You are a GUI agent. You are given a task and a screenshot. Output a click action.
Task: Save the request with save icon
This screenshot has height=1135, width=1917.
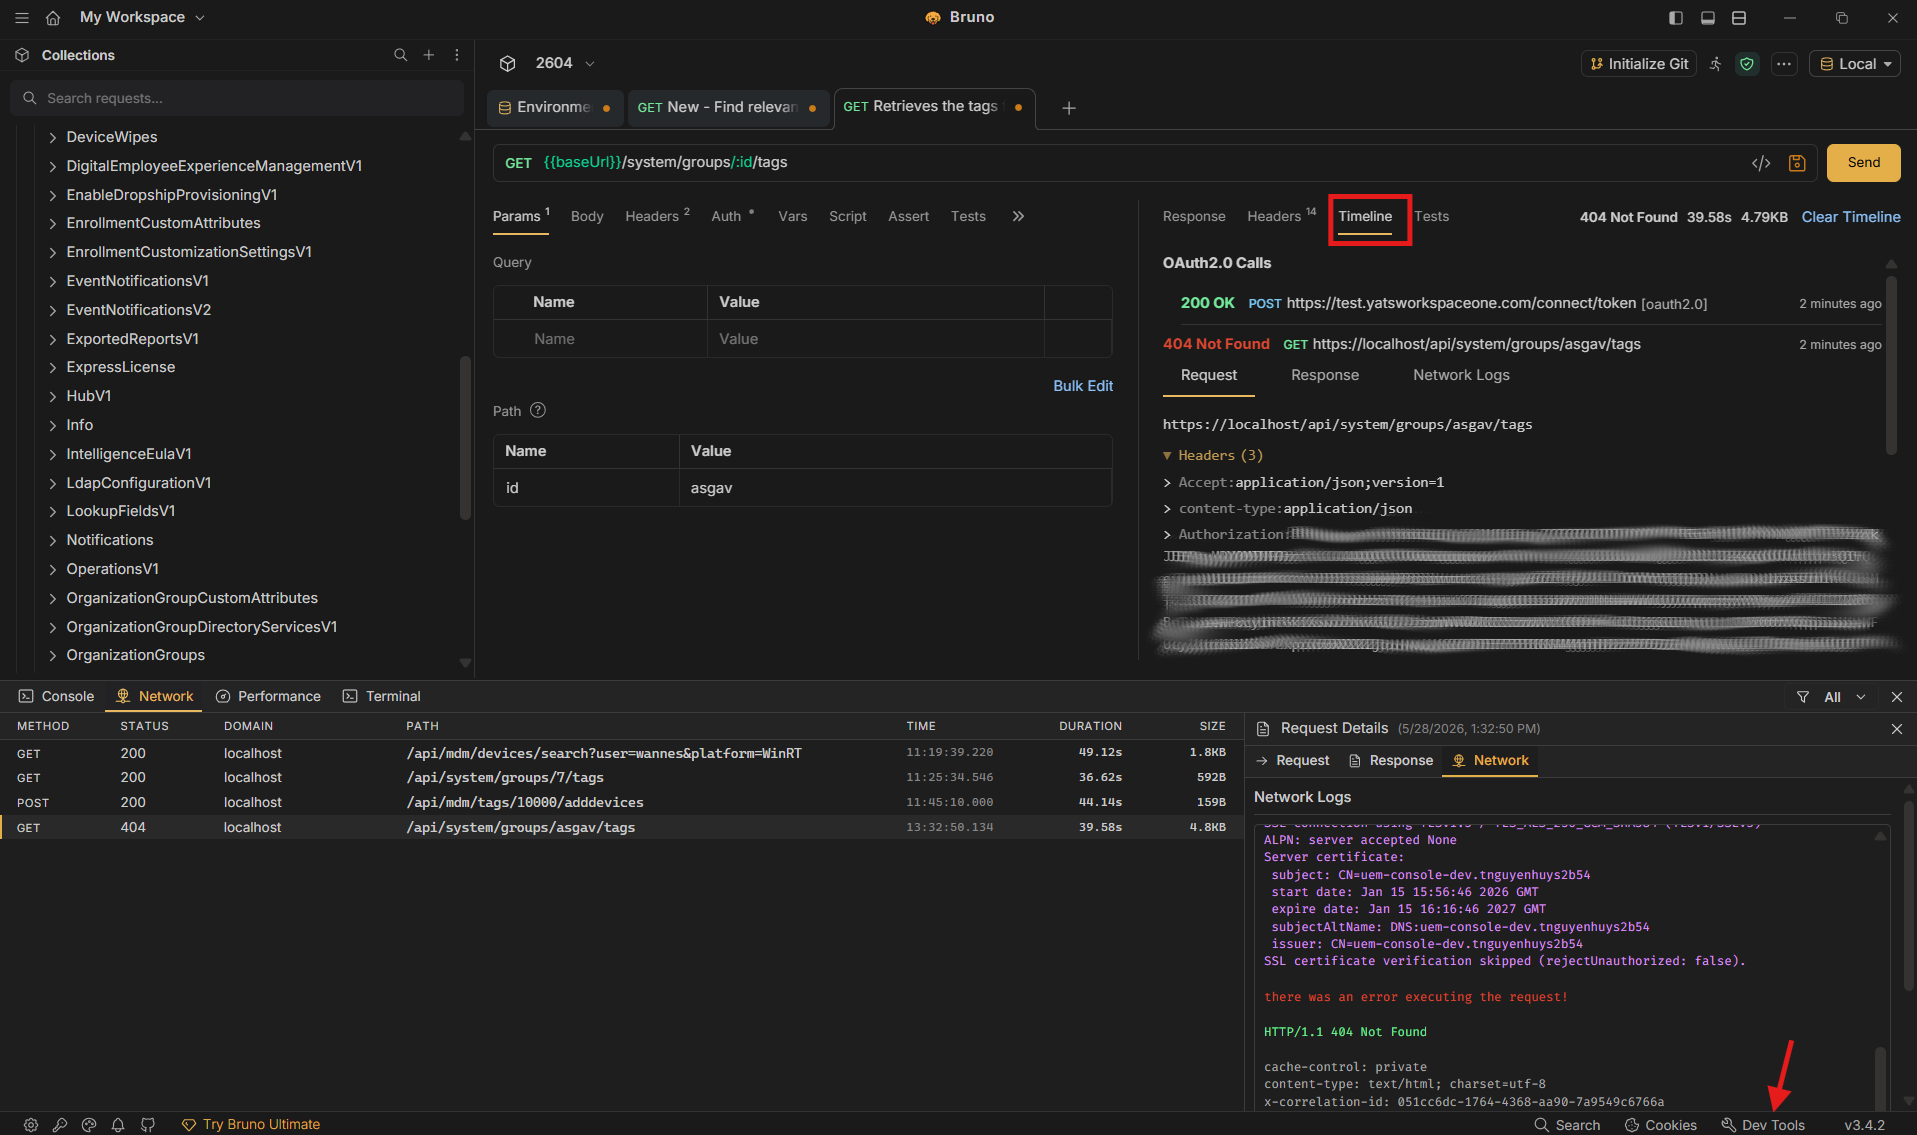(1797, 163)
